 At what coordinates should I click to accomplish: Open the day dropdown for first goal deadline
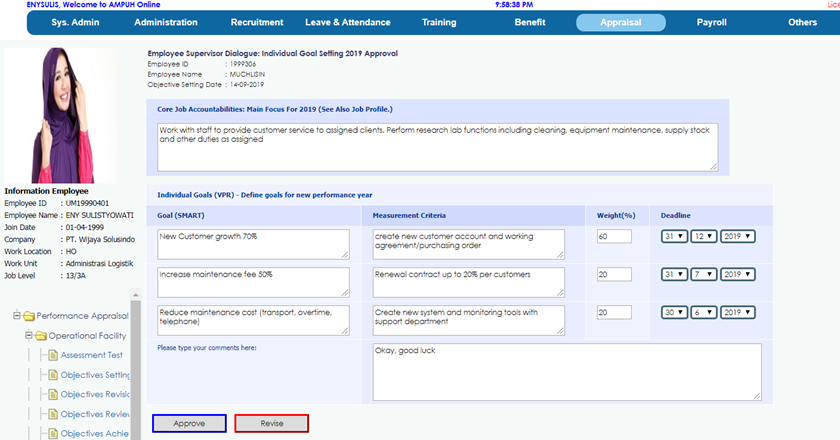[x=672, y=236]
